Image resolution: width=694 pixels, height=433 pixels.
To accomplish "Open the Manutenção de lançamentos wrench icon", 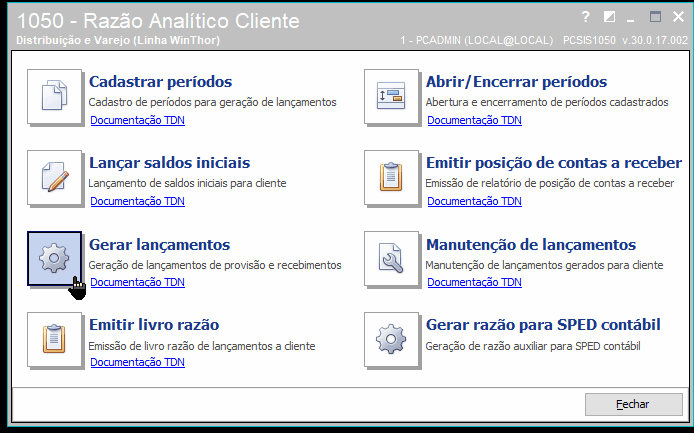I will pyautogui.click(x=391, y=259).
